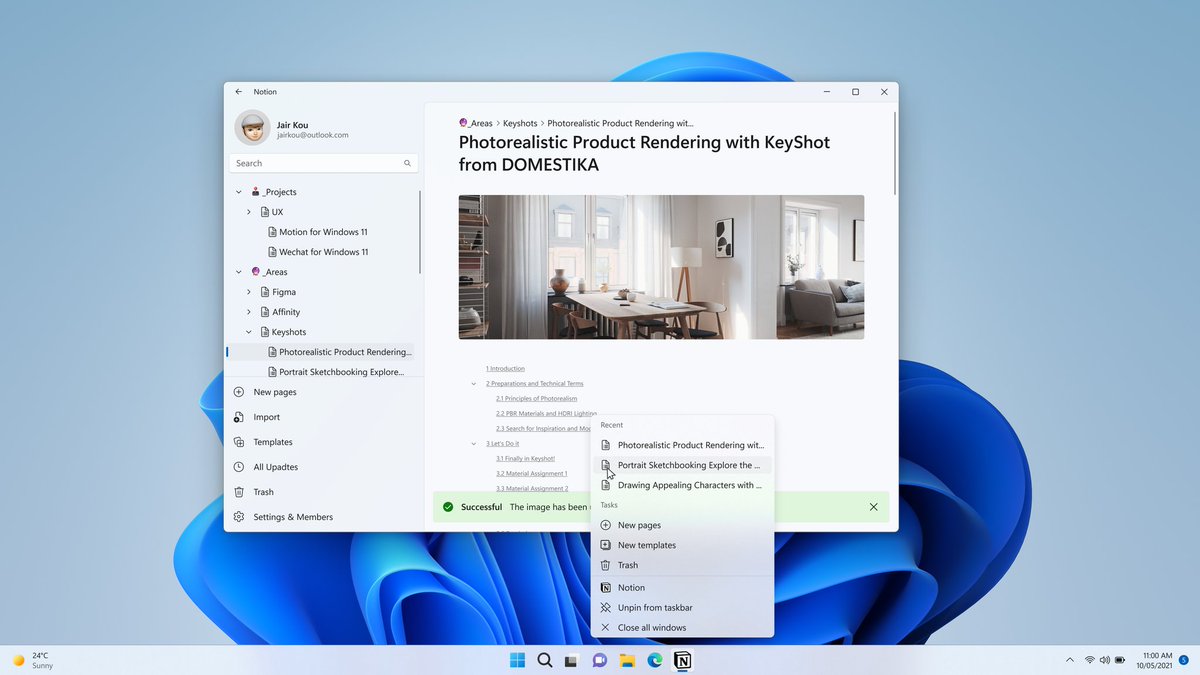Jump to 2.1 Principles of Photorealism

tap(536, 399)
